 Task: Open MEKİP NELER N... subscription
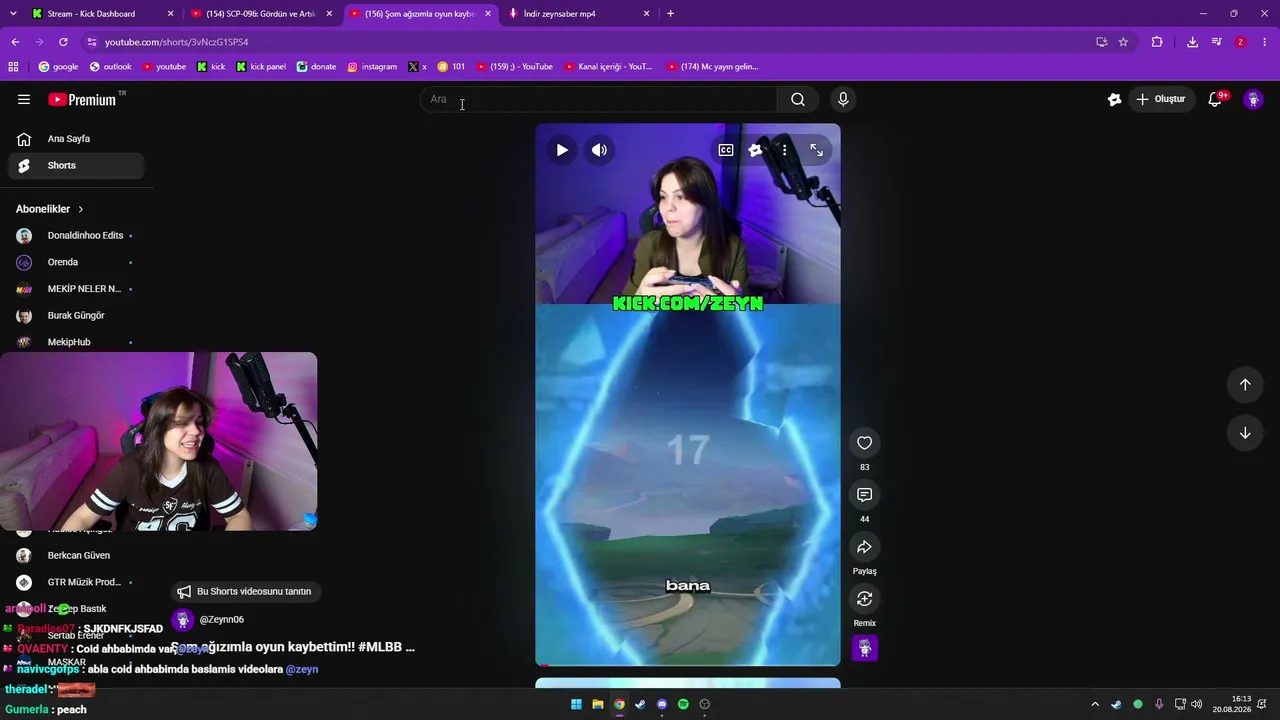pos(76,289)
